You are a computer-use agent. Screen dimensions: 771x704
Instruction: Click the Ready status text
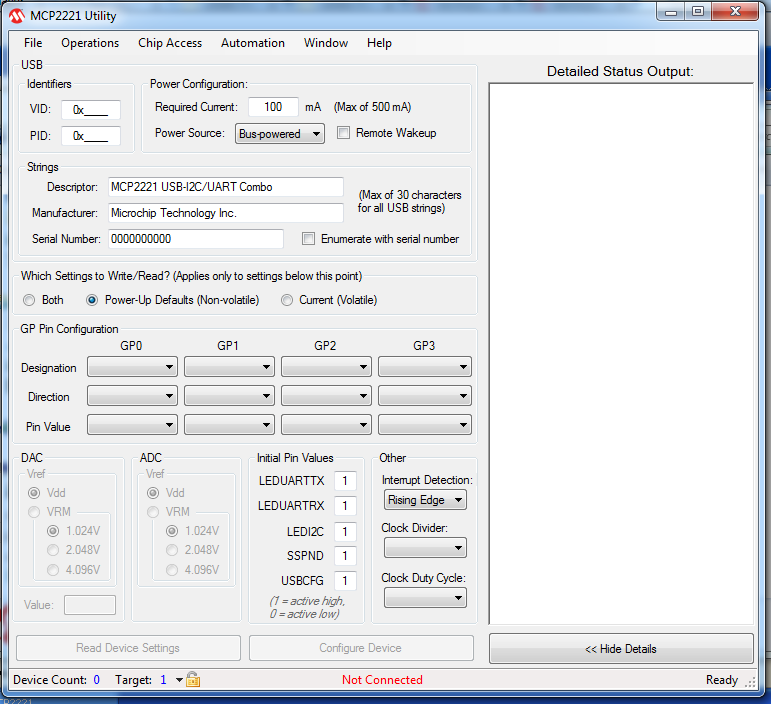(x=722, y=680)
